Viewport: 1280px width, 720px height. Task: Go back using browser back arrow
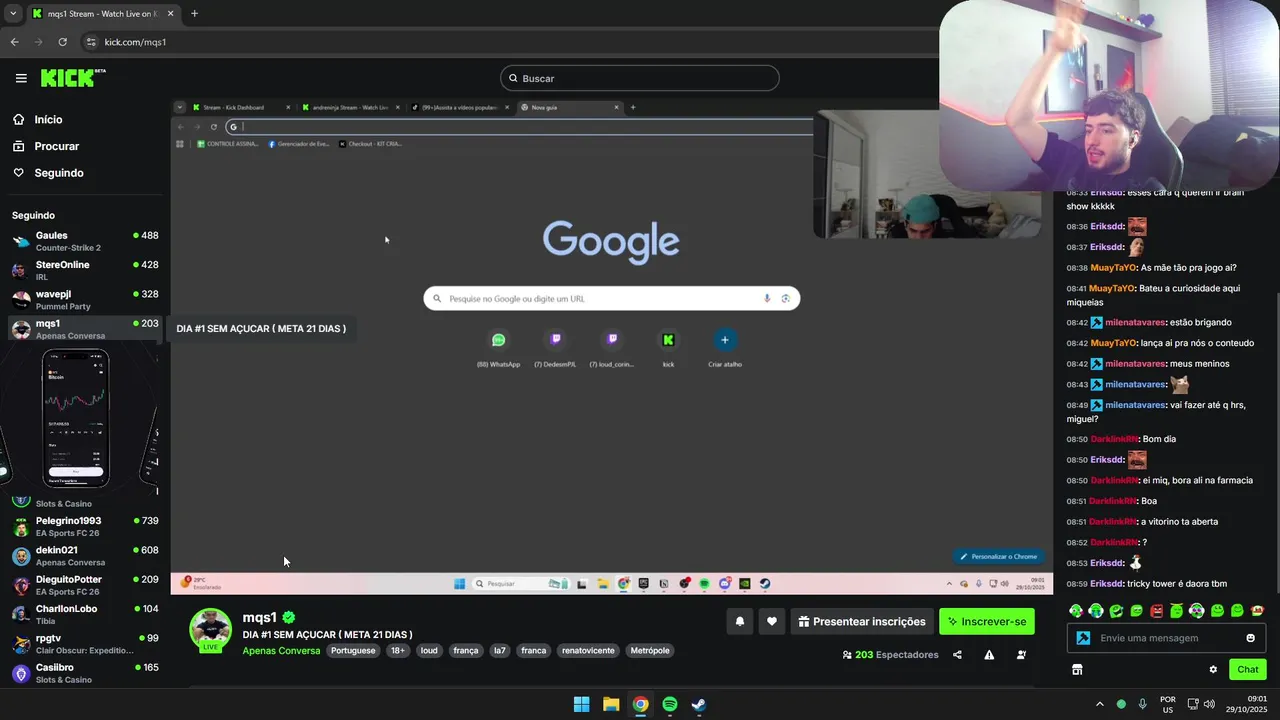pos(15,42)
